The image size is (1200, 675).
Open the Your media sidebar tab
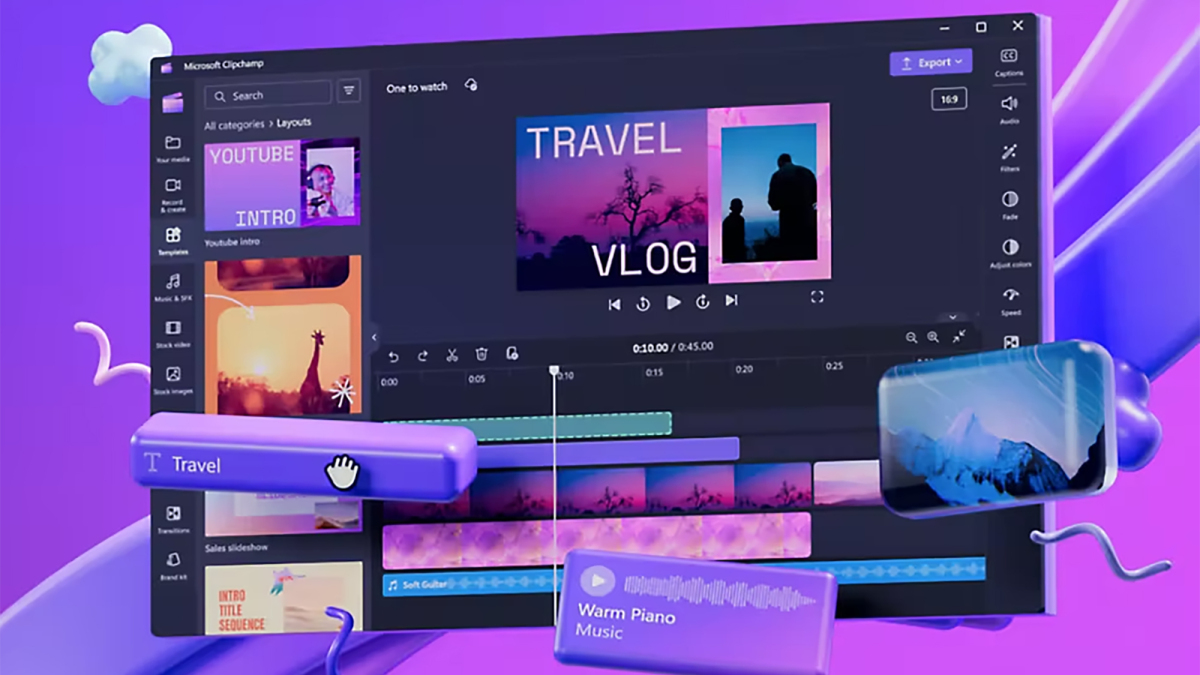(x=173, y=148)
